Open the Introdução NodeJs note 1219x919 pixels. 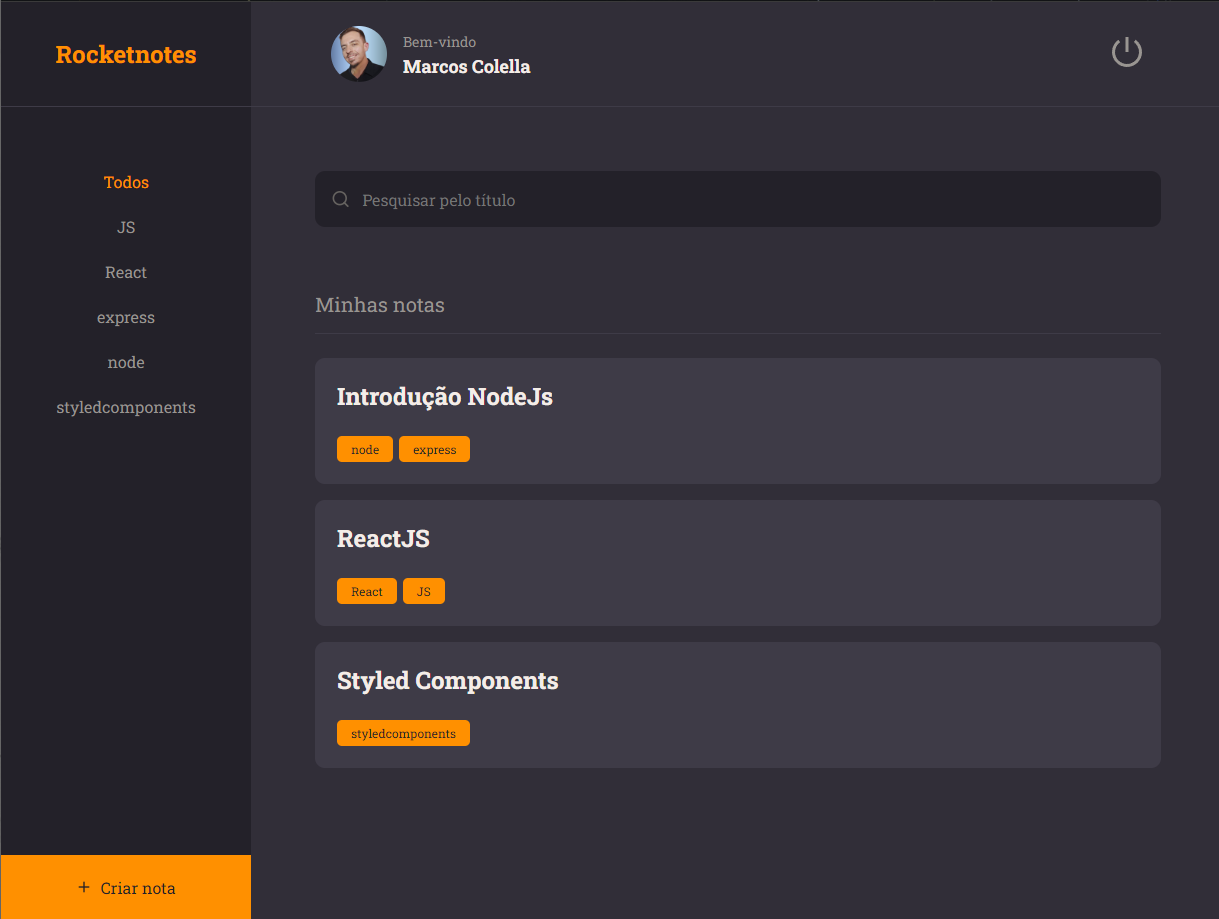tap(738, 421)
